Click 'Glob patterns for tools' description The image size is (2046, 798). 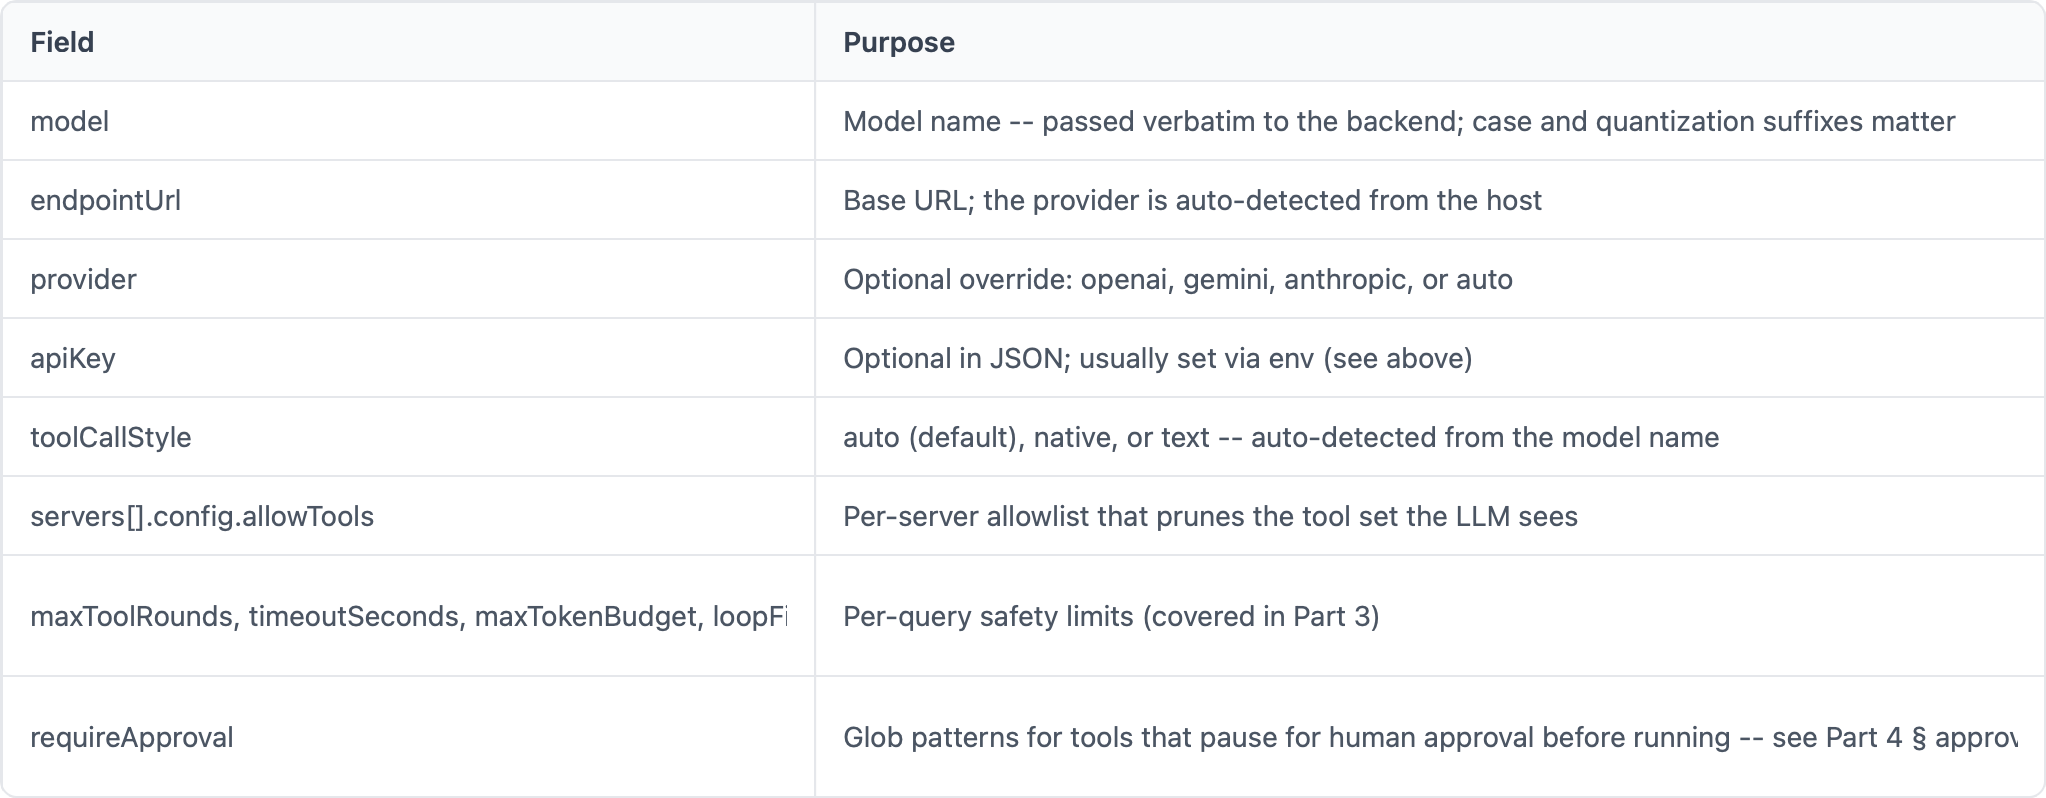1430,737
